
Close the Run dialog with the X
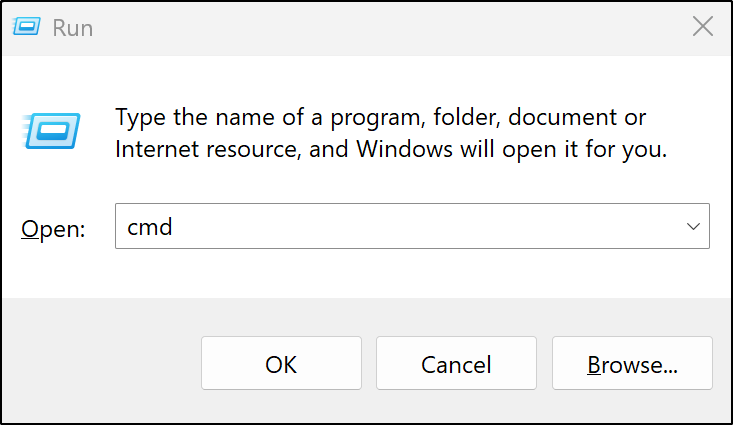(703, 26)
